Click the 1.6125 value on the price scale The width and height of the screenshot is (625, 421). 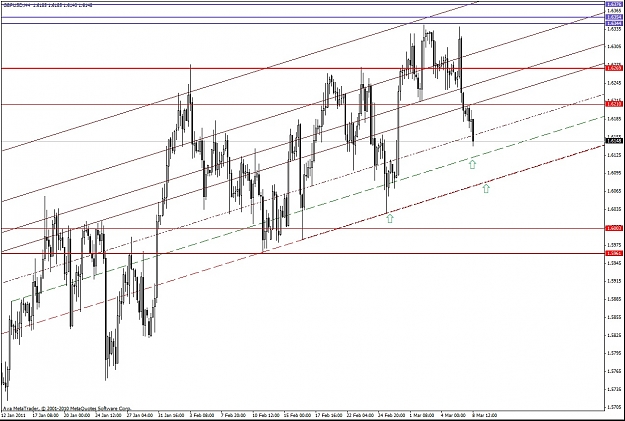[x=614, y=155]
